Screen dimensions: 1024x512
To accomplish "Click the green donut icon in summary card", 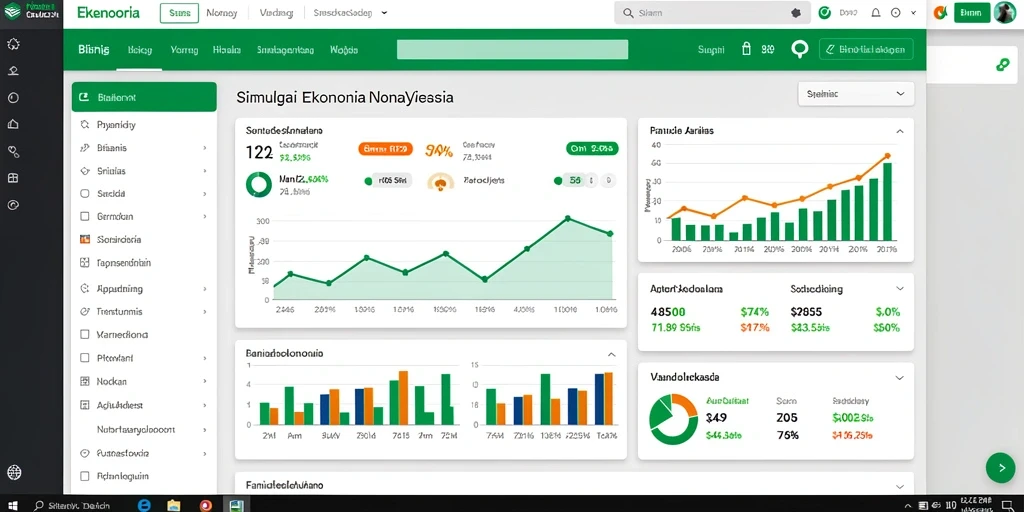I will pos(259,185).
